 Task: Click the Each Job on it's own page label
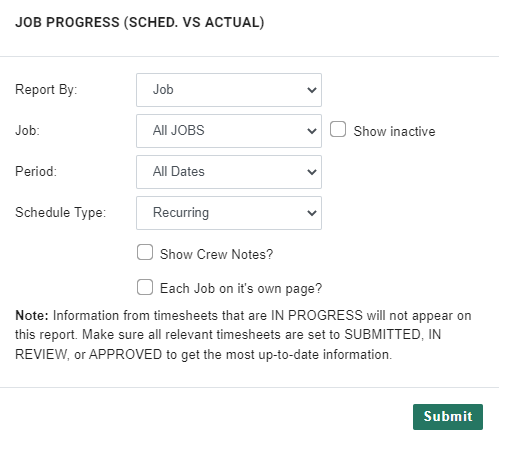tap(241, 289)
